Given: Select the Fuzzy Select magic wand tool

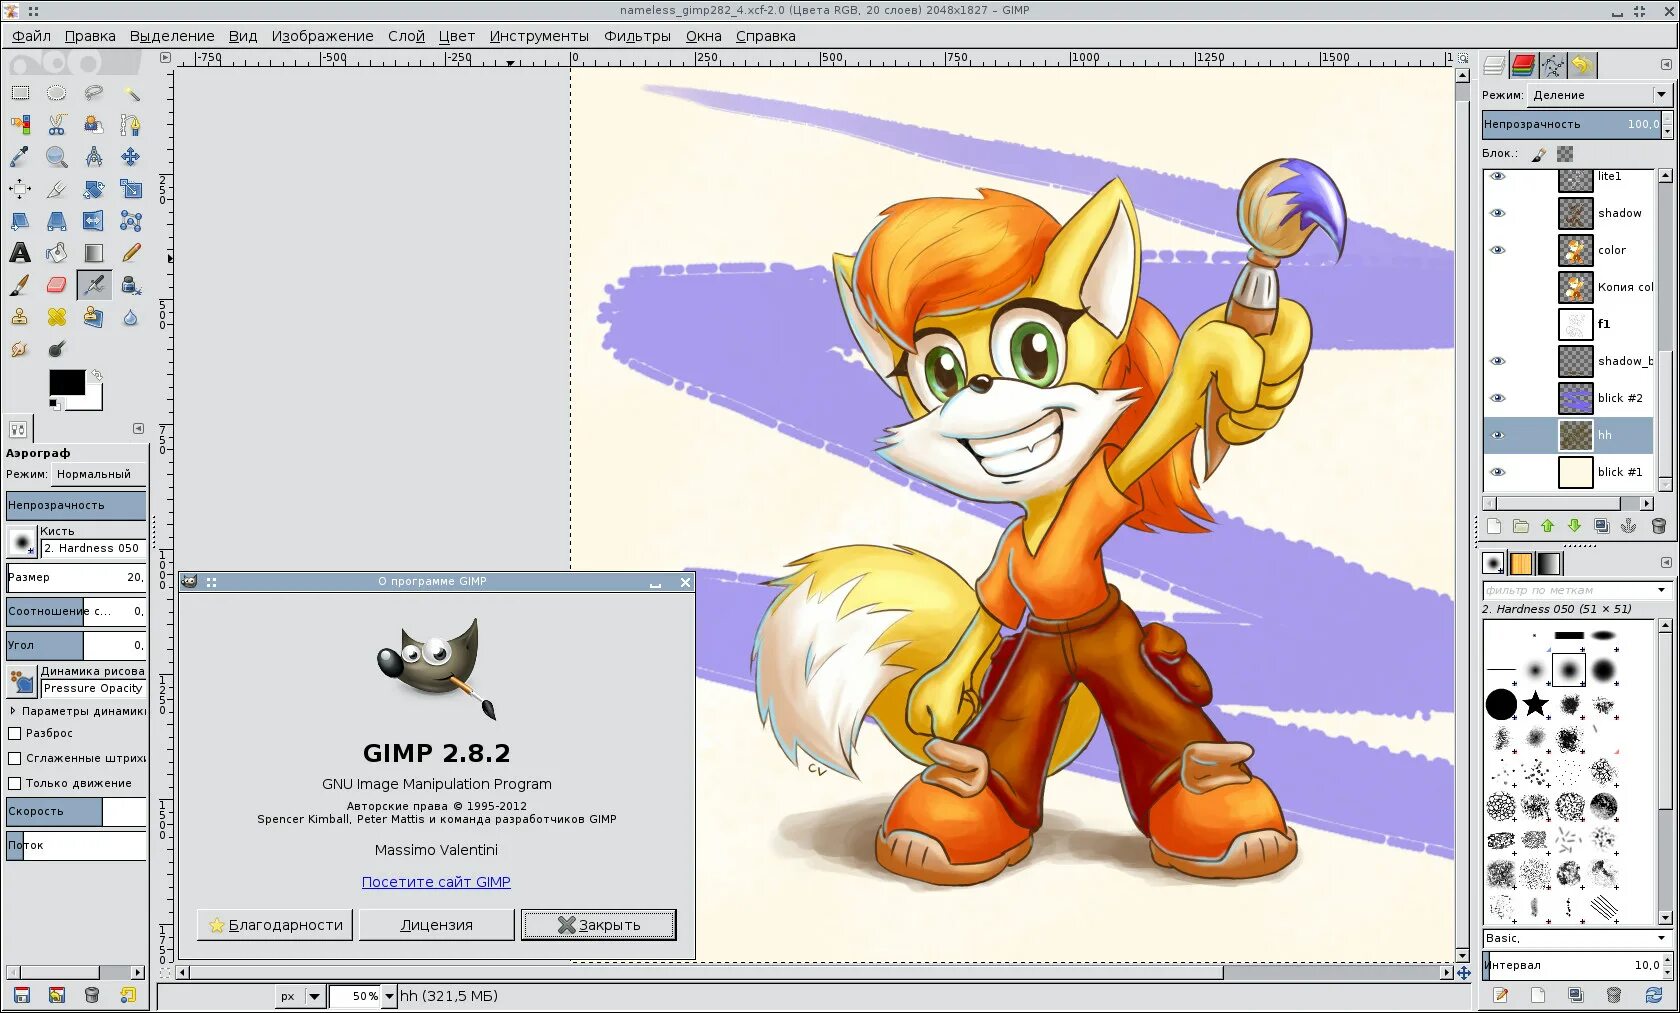Looking at the screenshot, I should coord(131,93).
